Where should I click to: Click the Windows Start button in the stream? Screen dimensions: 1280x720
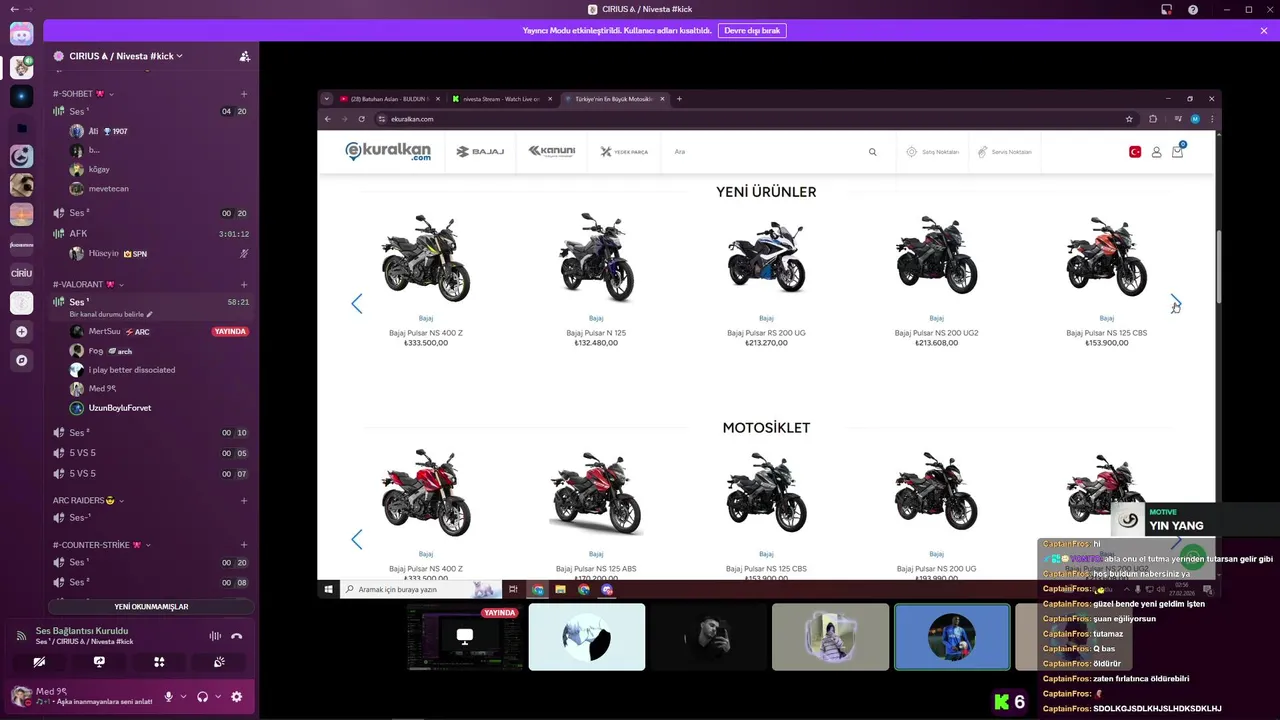pos(328,590)
